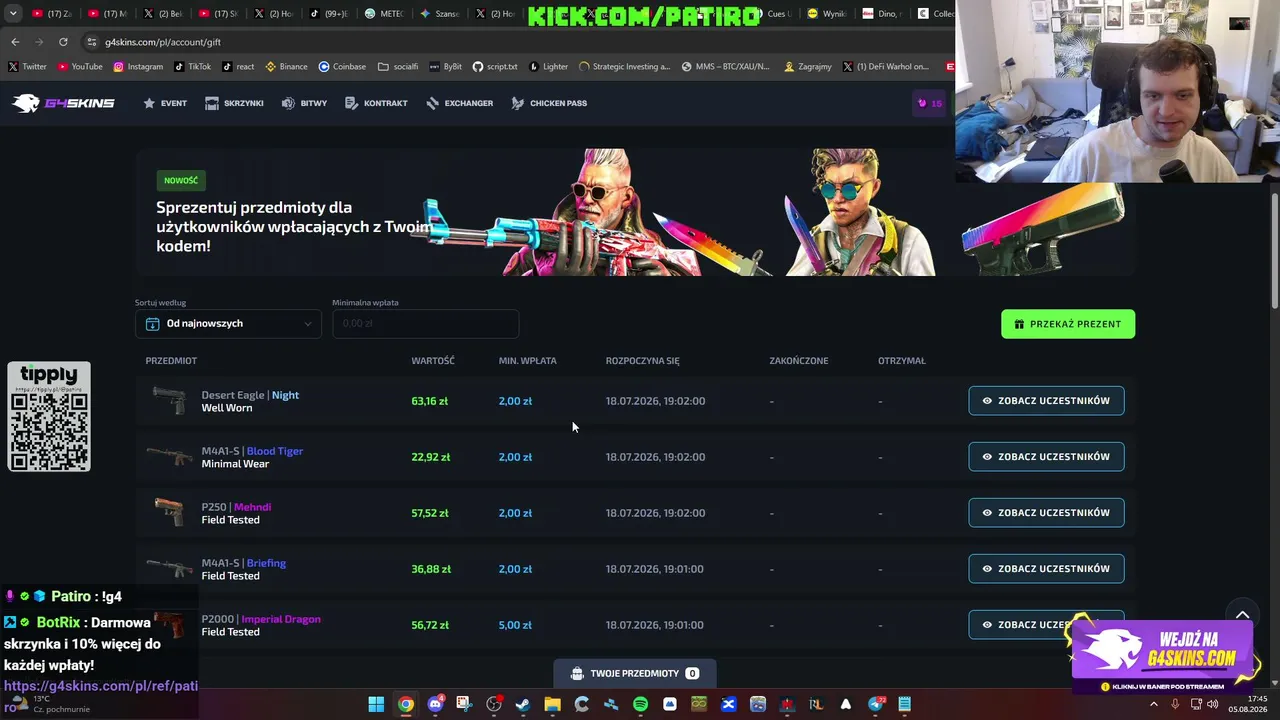Open the Zagrajmy bookmark

click(x=807, y=67)
